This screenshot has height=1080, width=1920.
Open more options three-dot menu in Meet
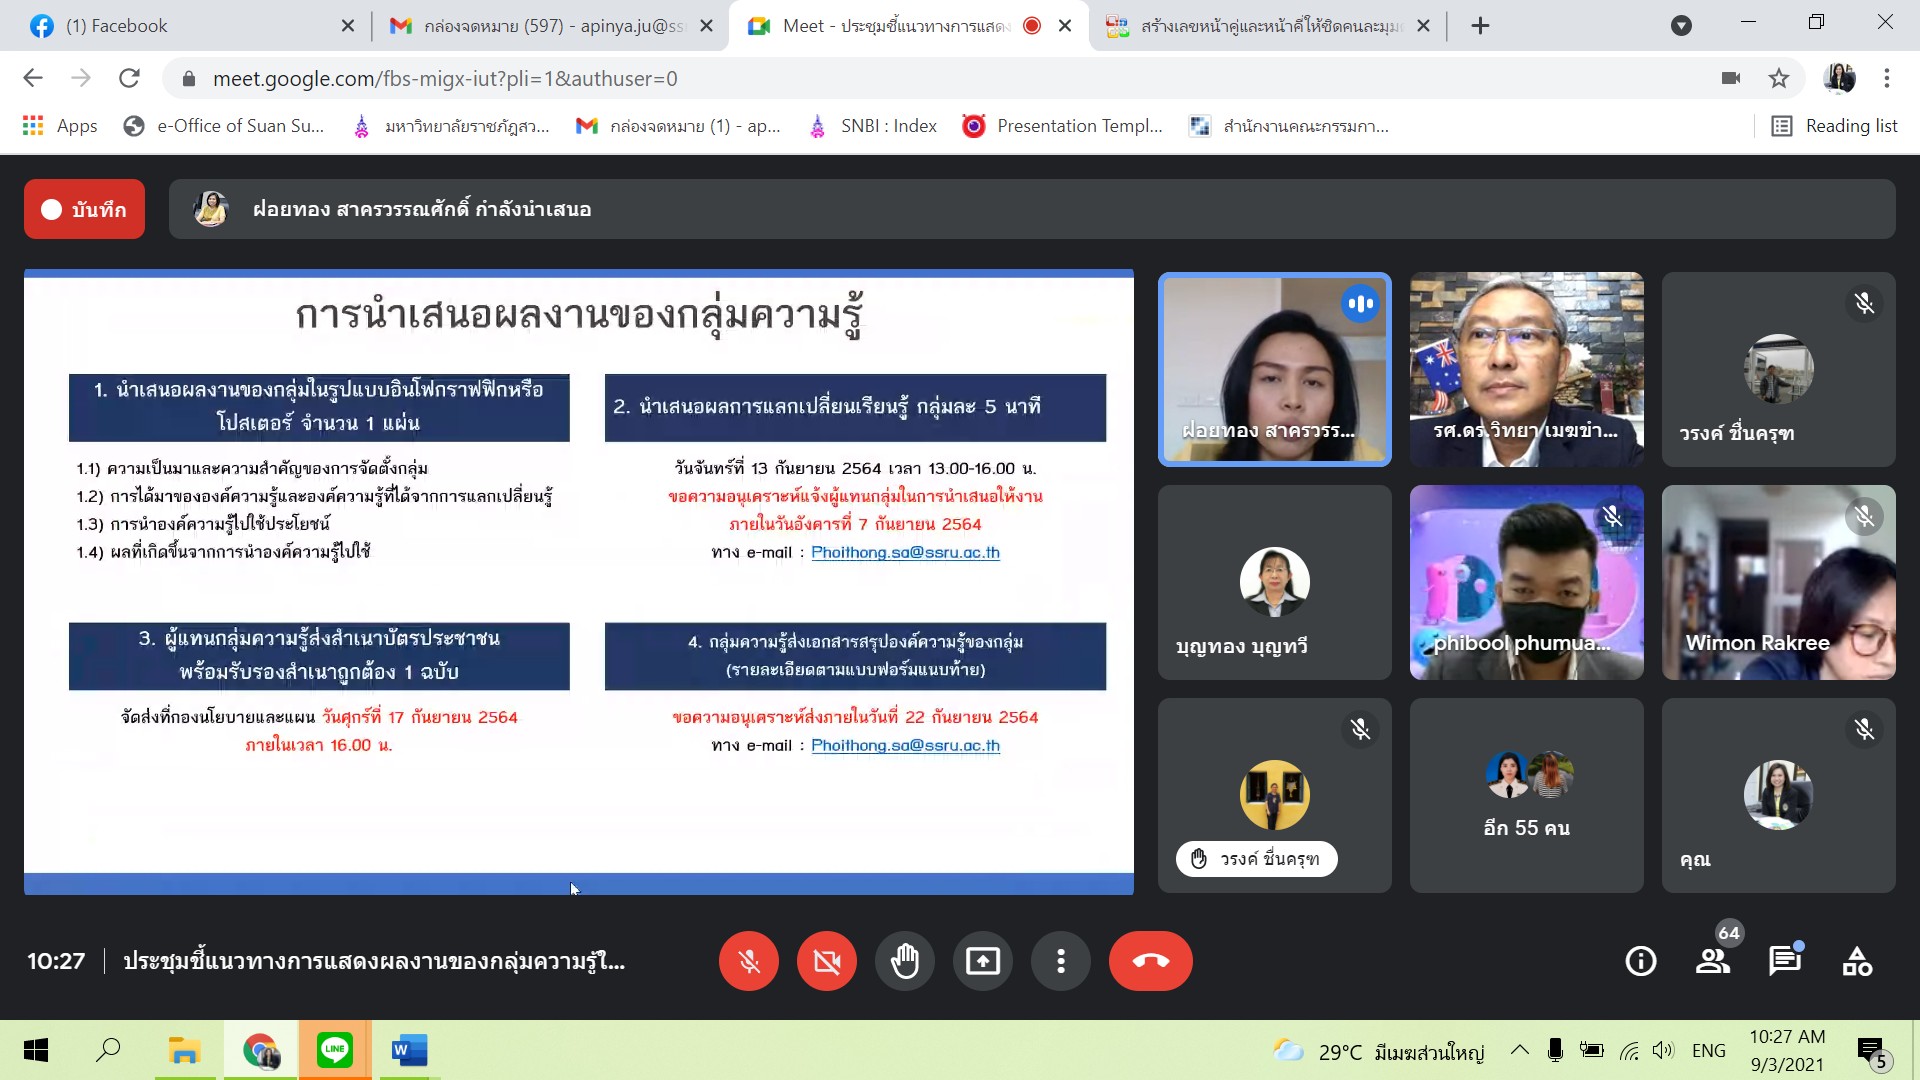click(1060, 961)
